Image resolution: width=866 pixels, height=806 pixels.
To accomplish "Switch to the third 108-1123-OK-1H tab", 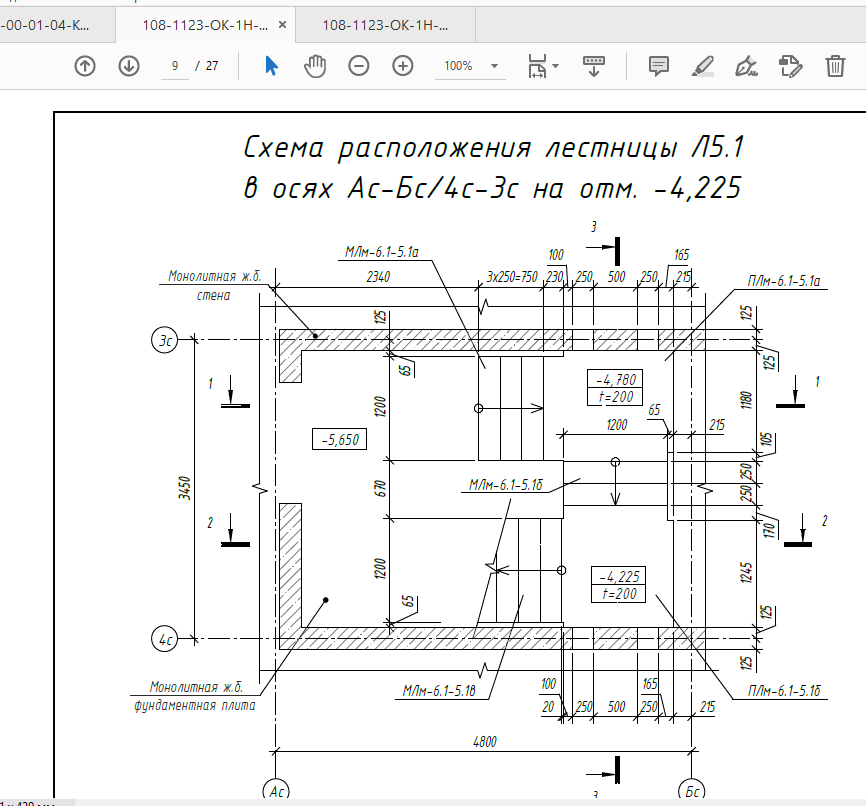I will click(x=385, y=25).
